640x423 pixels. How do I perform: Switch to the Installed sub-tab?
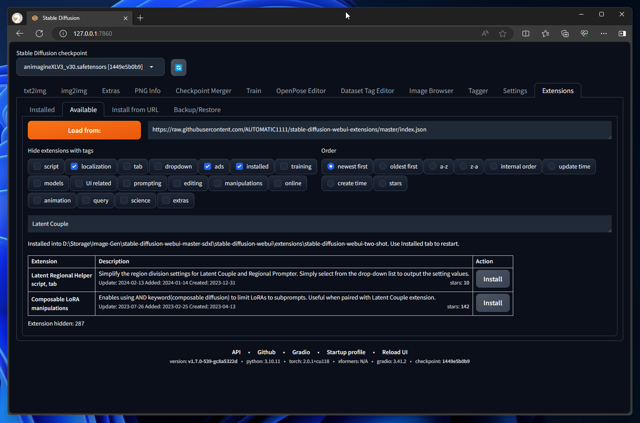tap(42, 110)
